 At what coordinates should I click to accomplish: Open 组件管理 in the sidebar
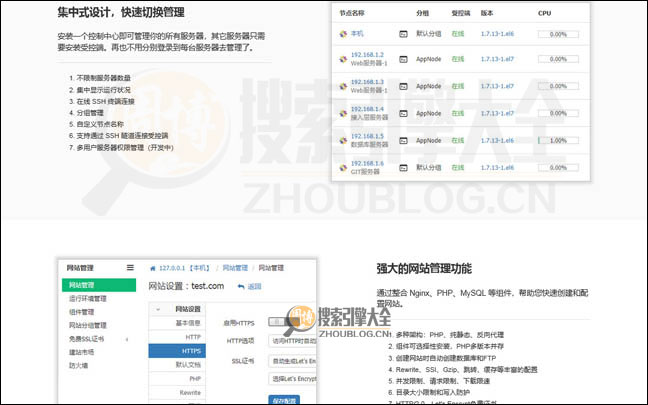pos(81,312)
